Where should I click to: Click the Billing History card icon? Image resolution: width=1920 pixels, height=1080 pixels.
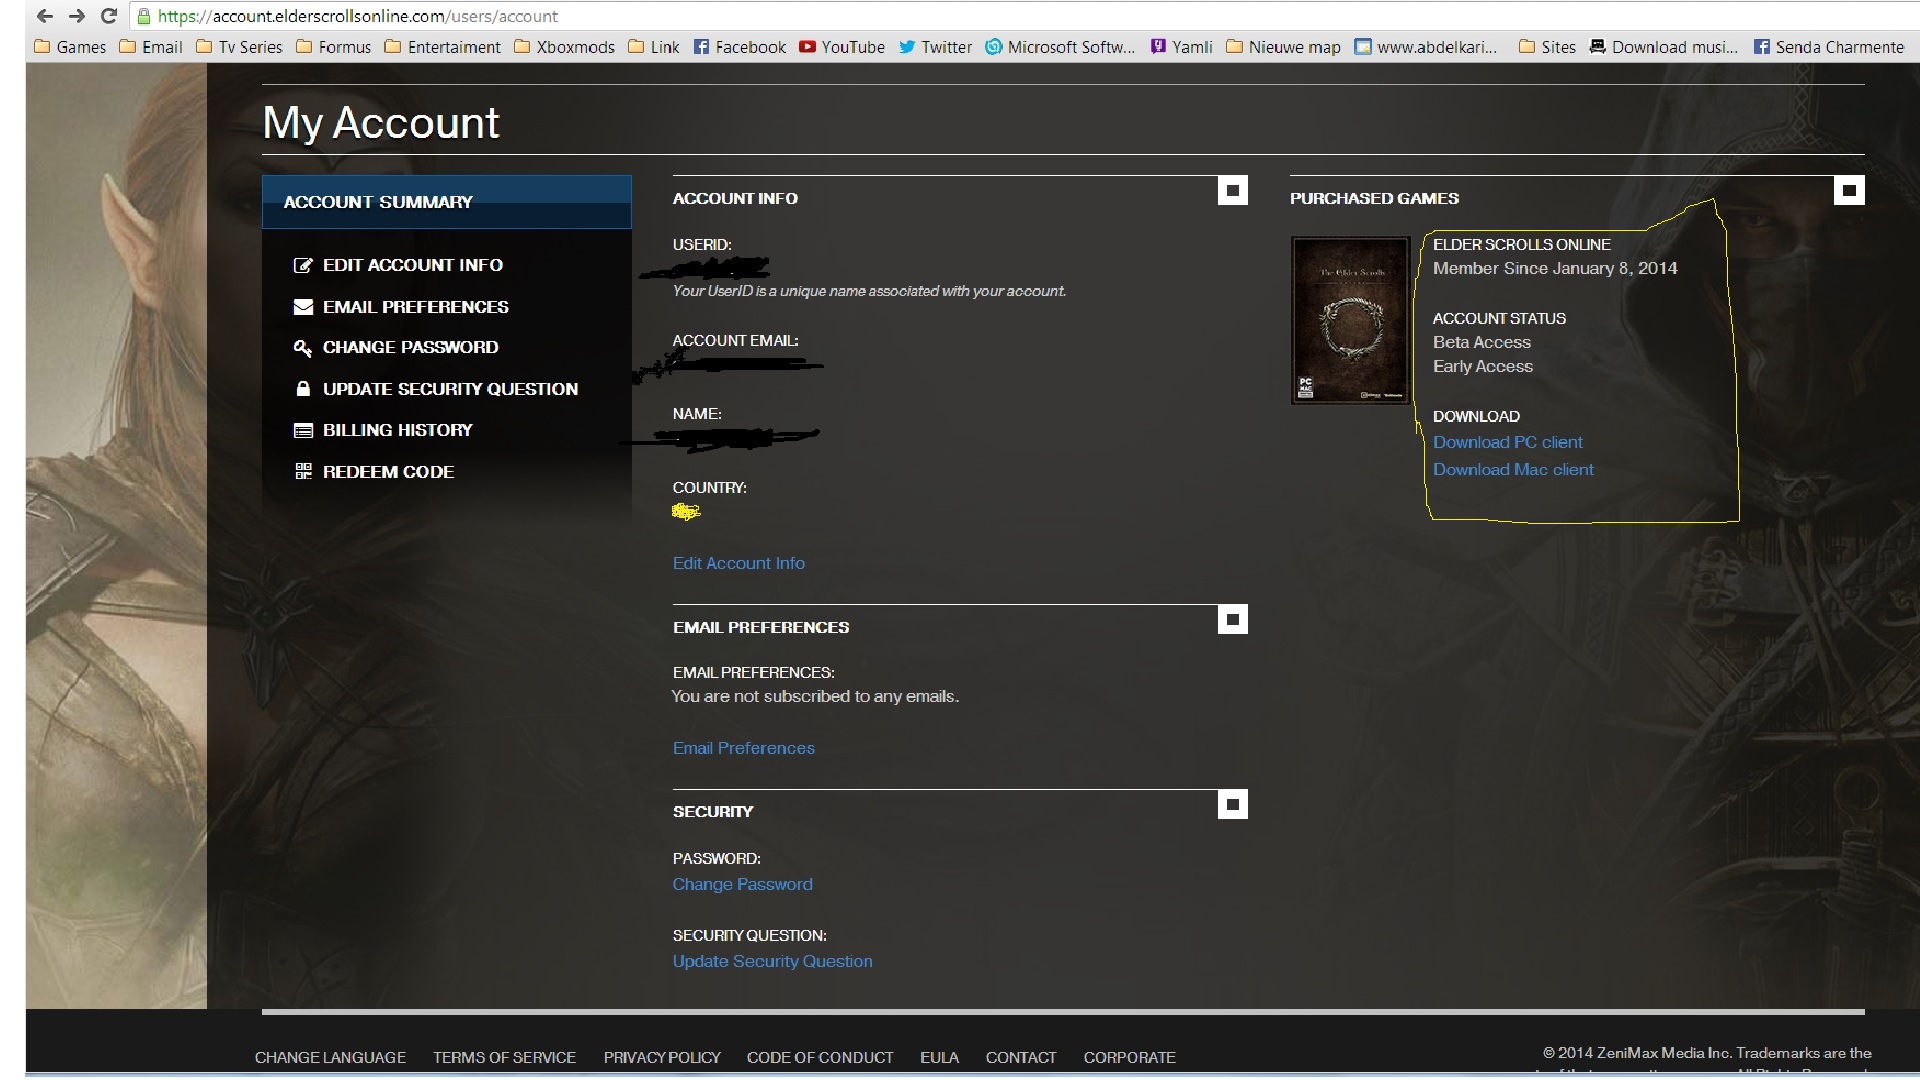(302, 430)
